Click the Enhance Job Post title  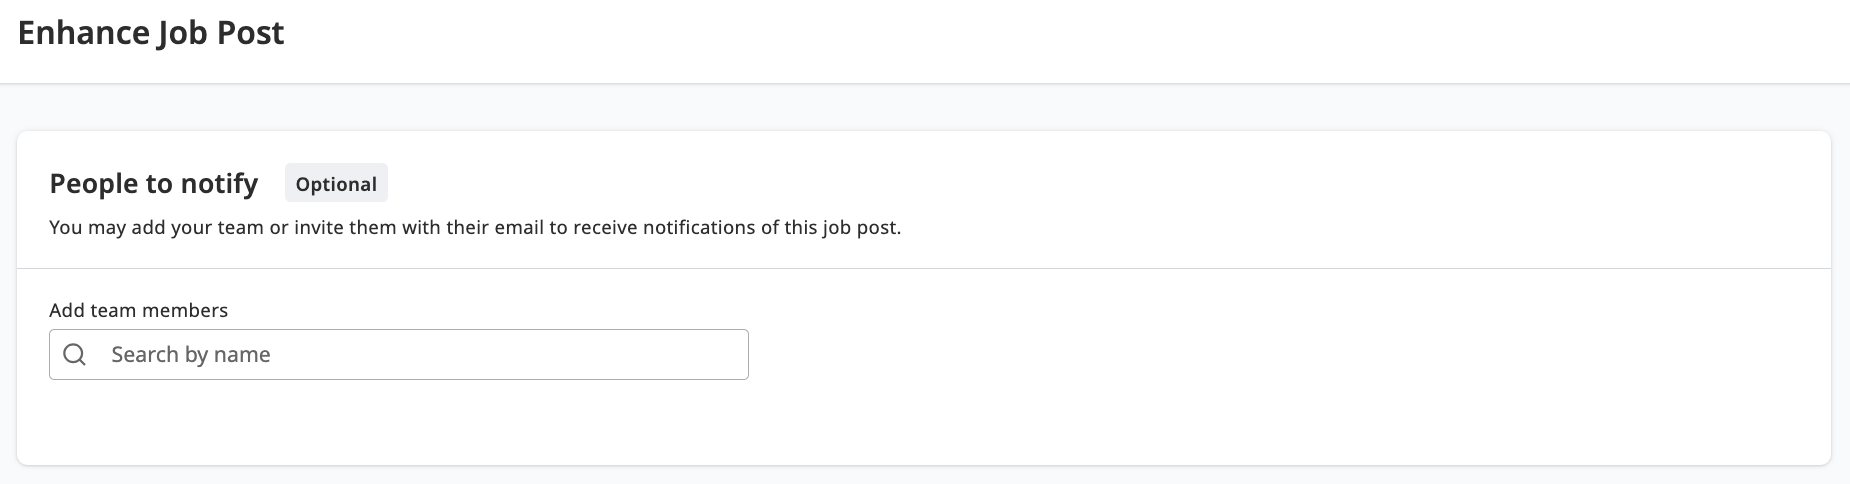[151, 33]
